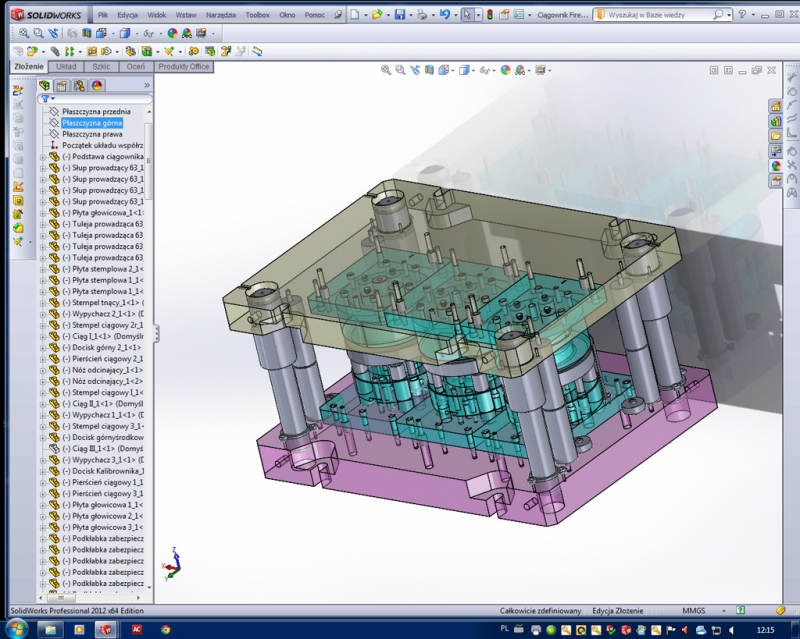Switch to the Szkic tab
The image size is (800, 639).
[100, 66]
